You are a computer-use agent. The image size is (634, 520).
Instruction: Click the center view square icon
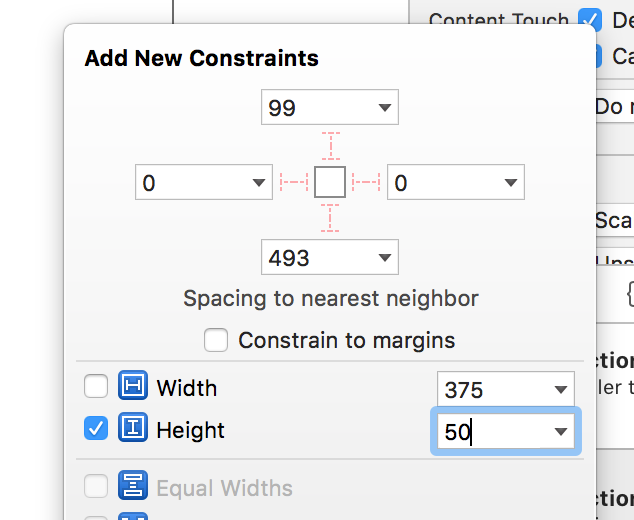330,182
